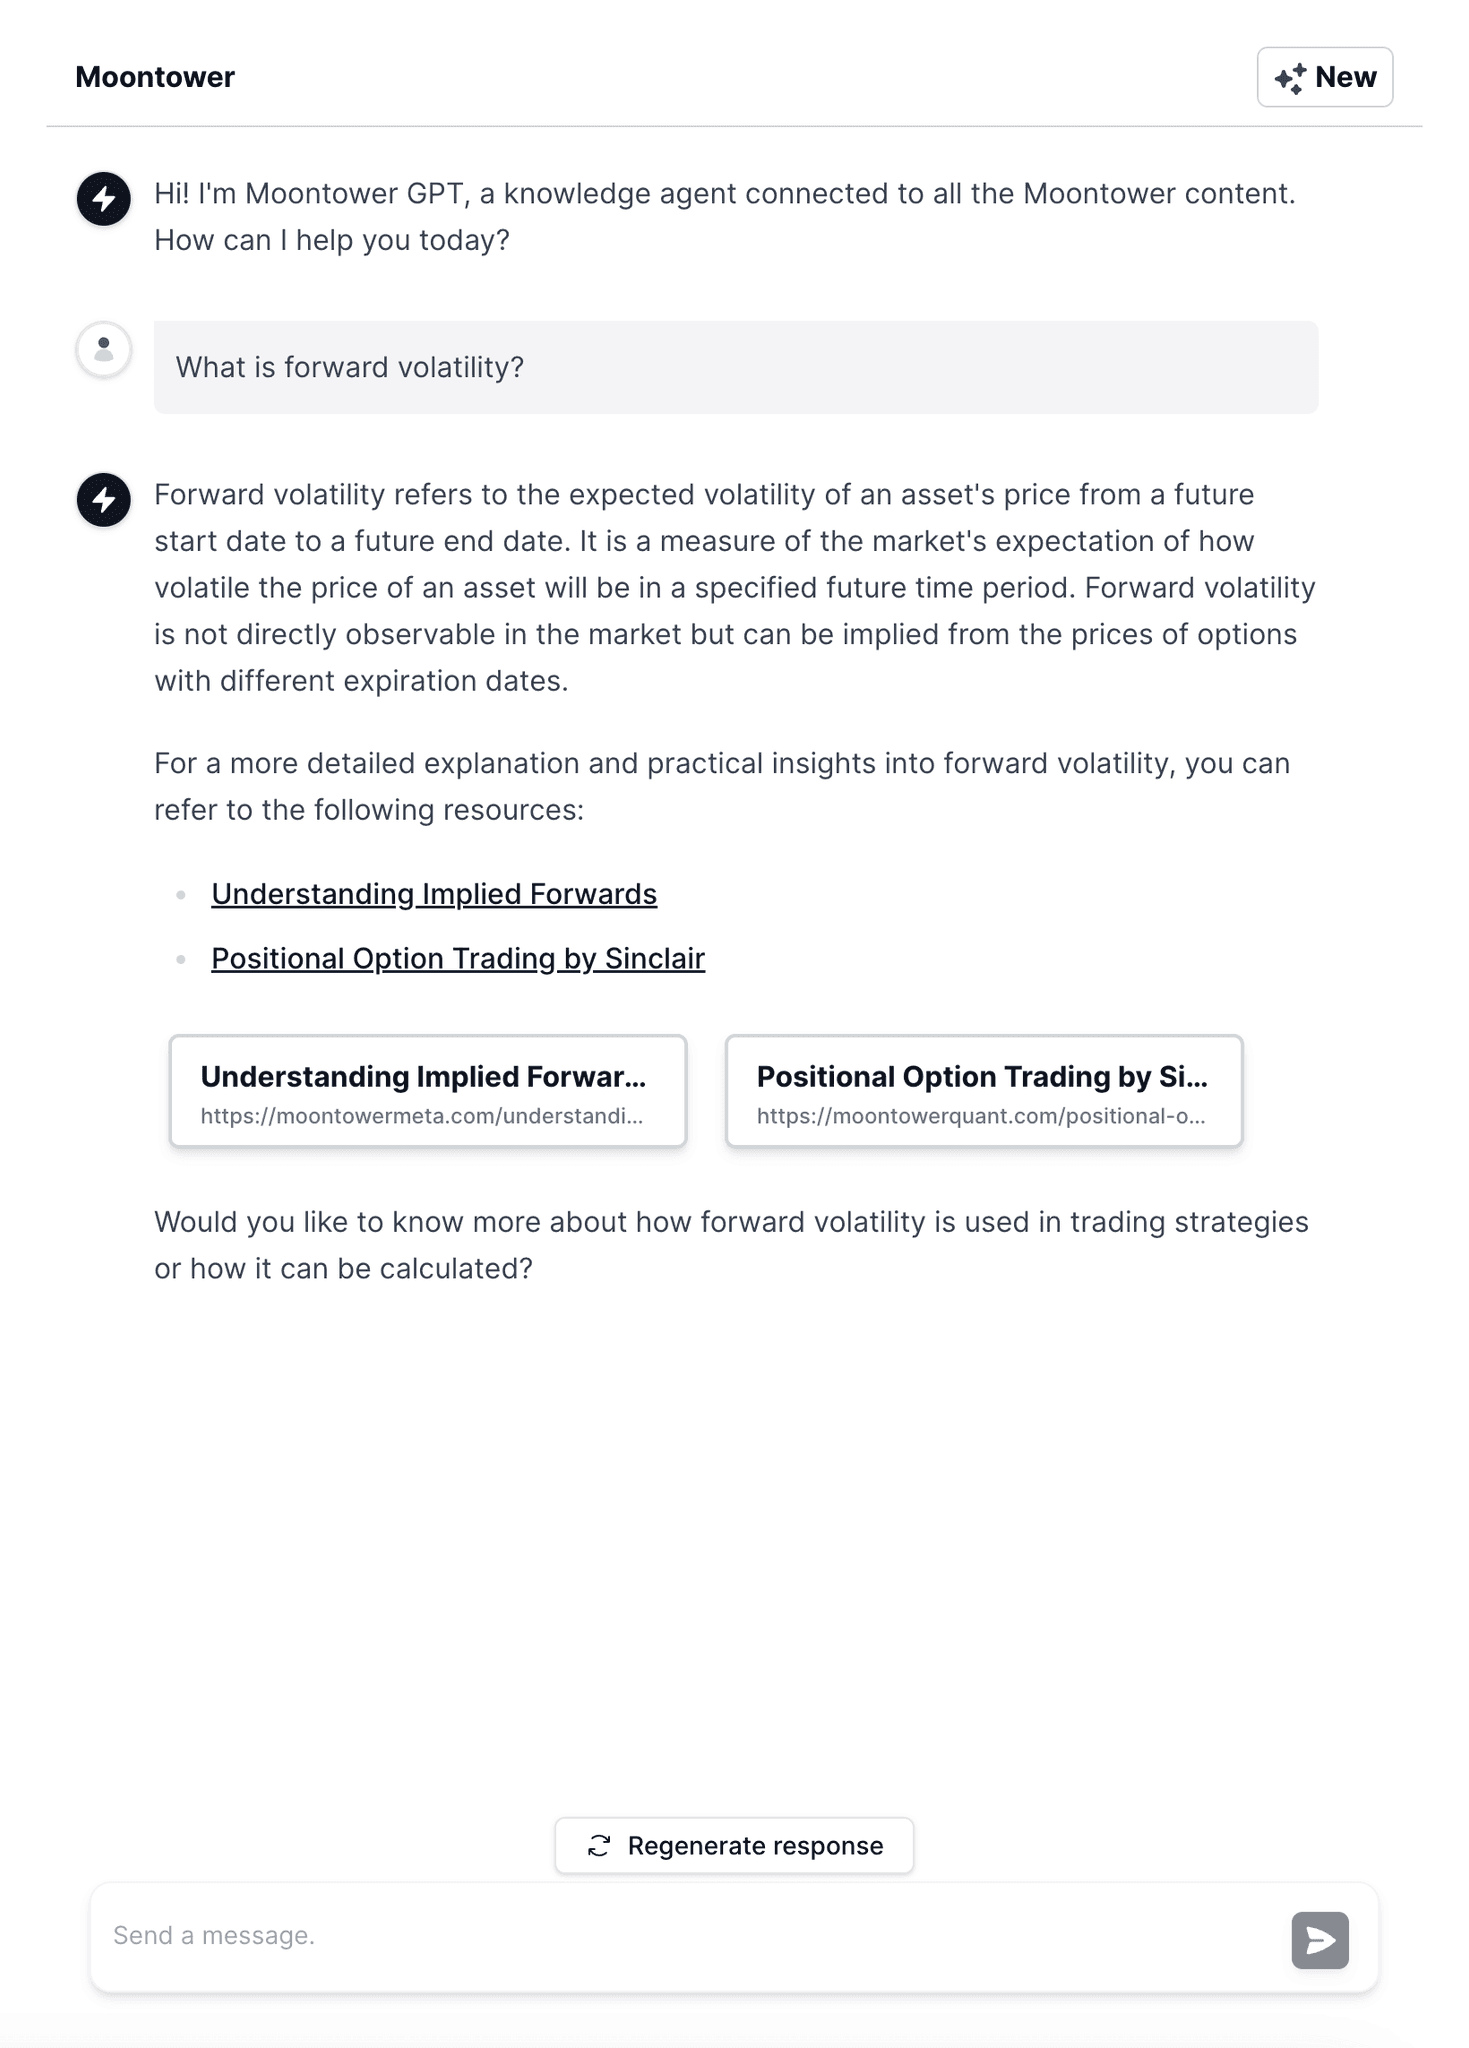Click the lightning bolt avatar beside the greeting
This screenshot has width=1469, height=2048.
[104, 196]
